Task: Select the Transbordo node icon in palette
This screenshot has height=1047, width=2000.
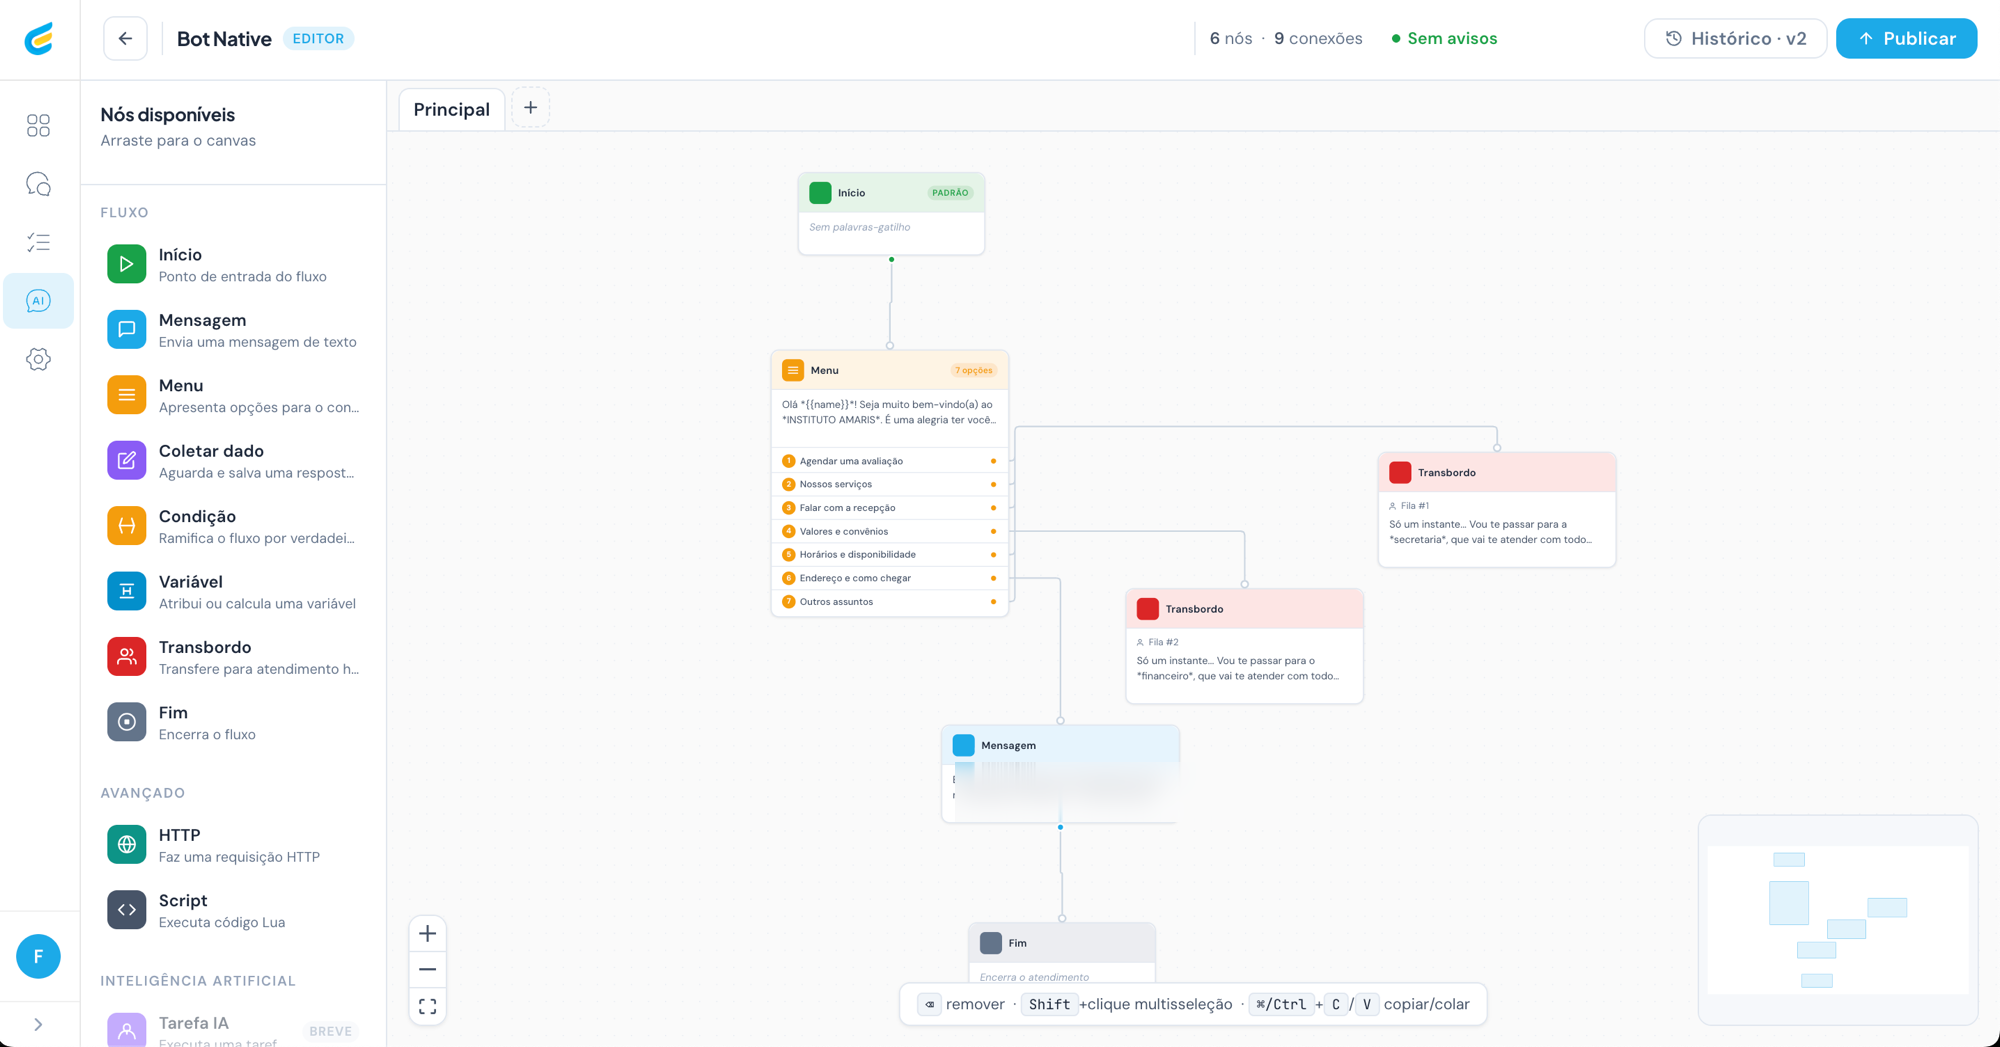Action: (127, 657)
